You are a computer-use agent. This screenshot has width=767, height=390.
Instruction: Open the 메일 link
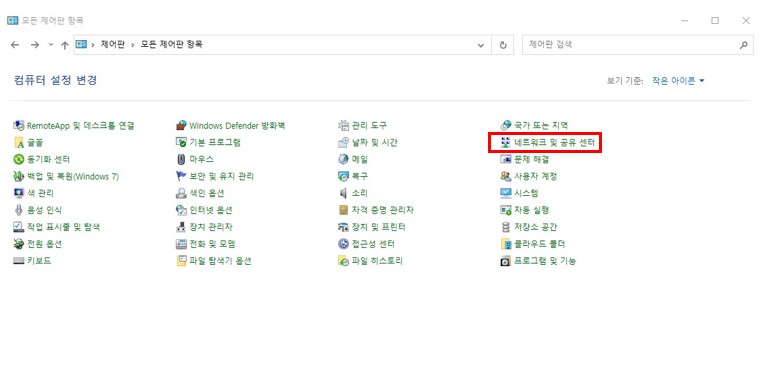(x=360, y=160)
